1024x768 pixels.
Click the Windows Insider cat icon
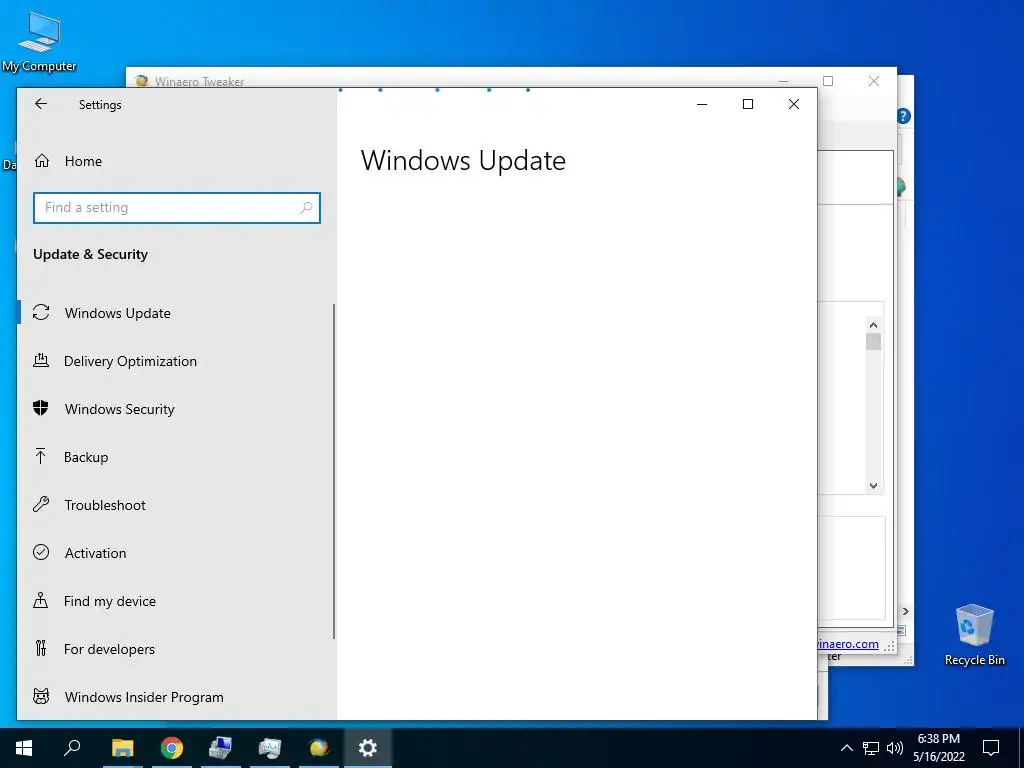click(41, 696)
